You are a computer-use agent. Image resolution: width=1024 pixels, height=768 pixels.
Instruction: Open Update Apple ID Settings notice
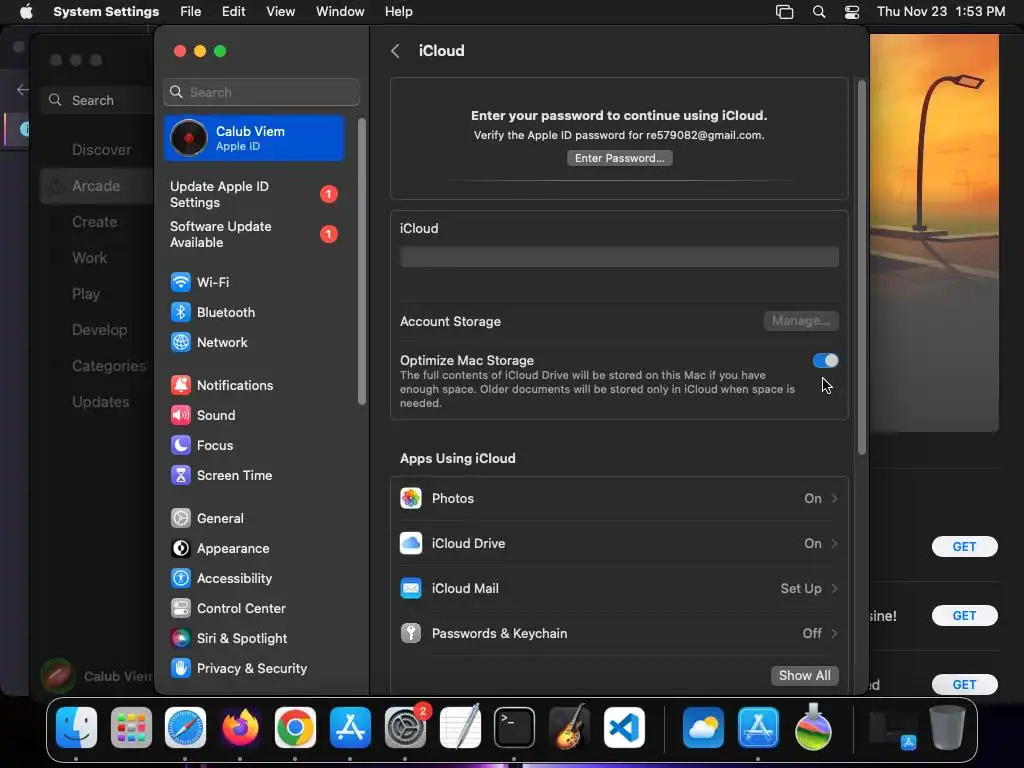[x=254, y=195]
